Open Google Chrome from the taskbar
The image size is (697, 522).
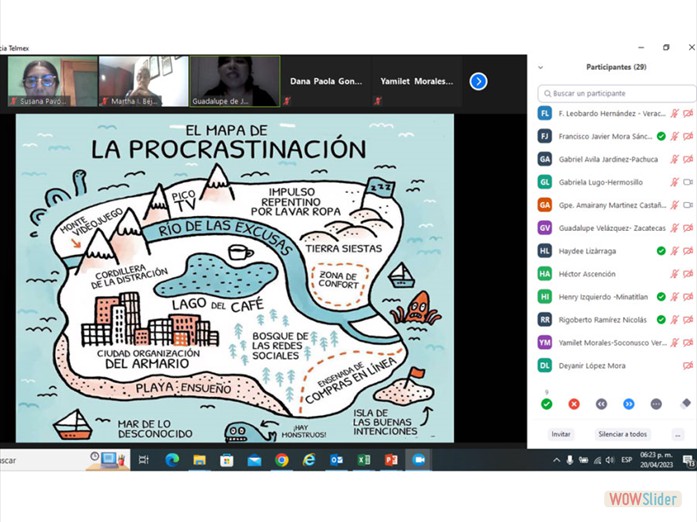[281, 460]
